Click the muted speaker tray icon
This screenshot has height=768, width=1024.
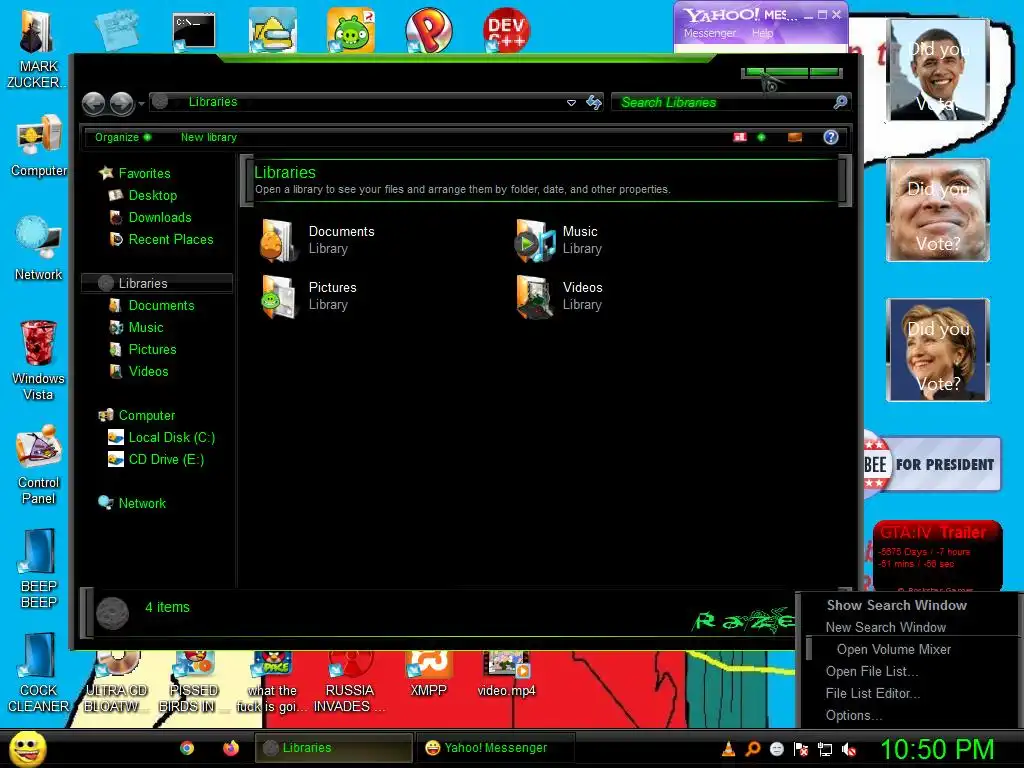[x=849, y=749]
